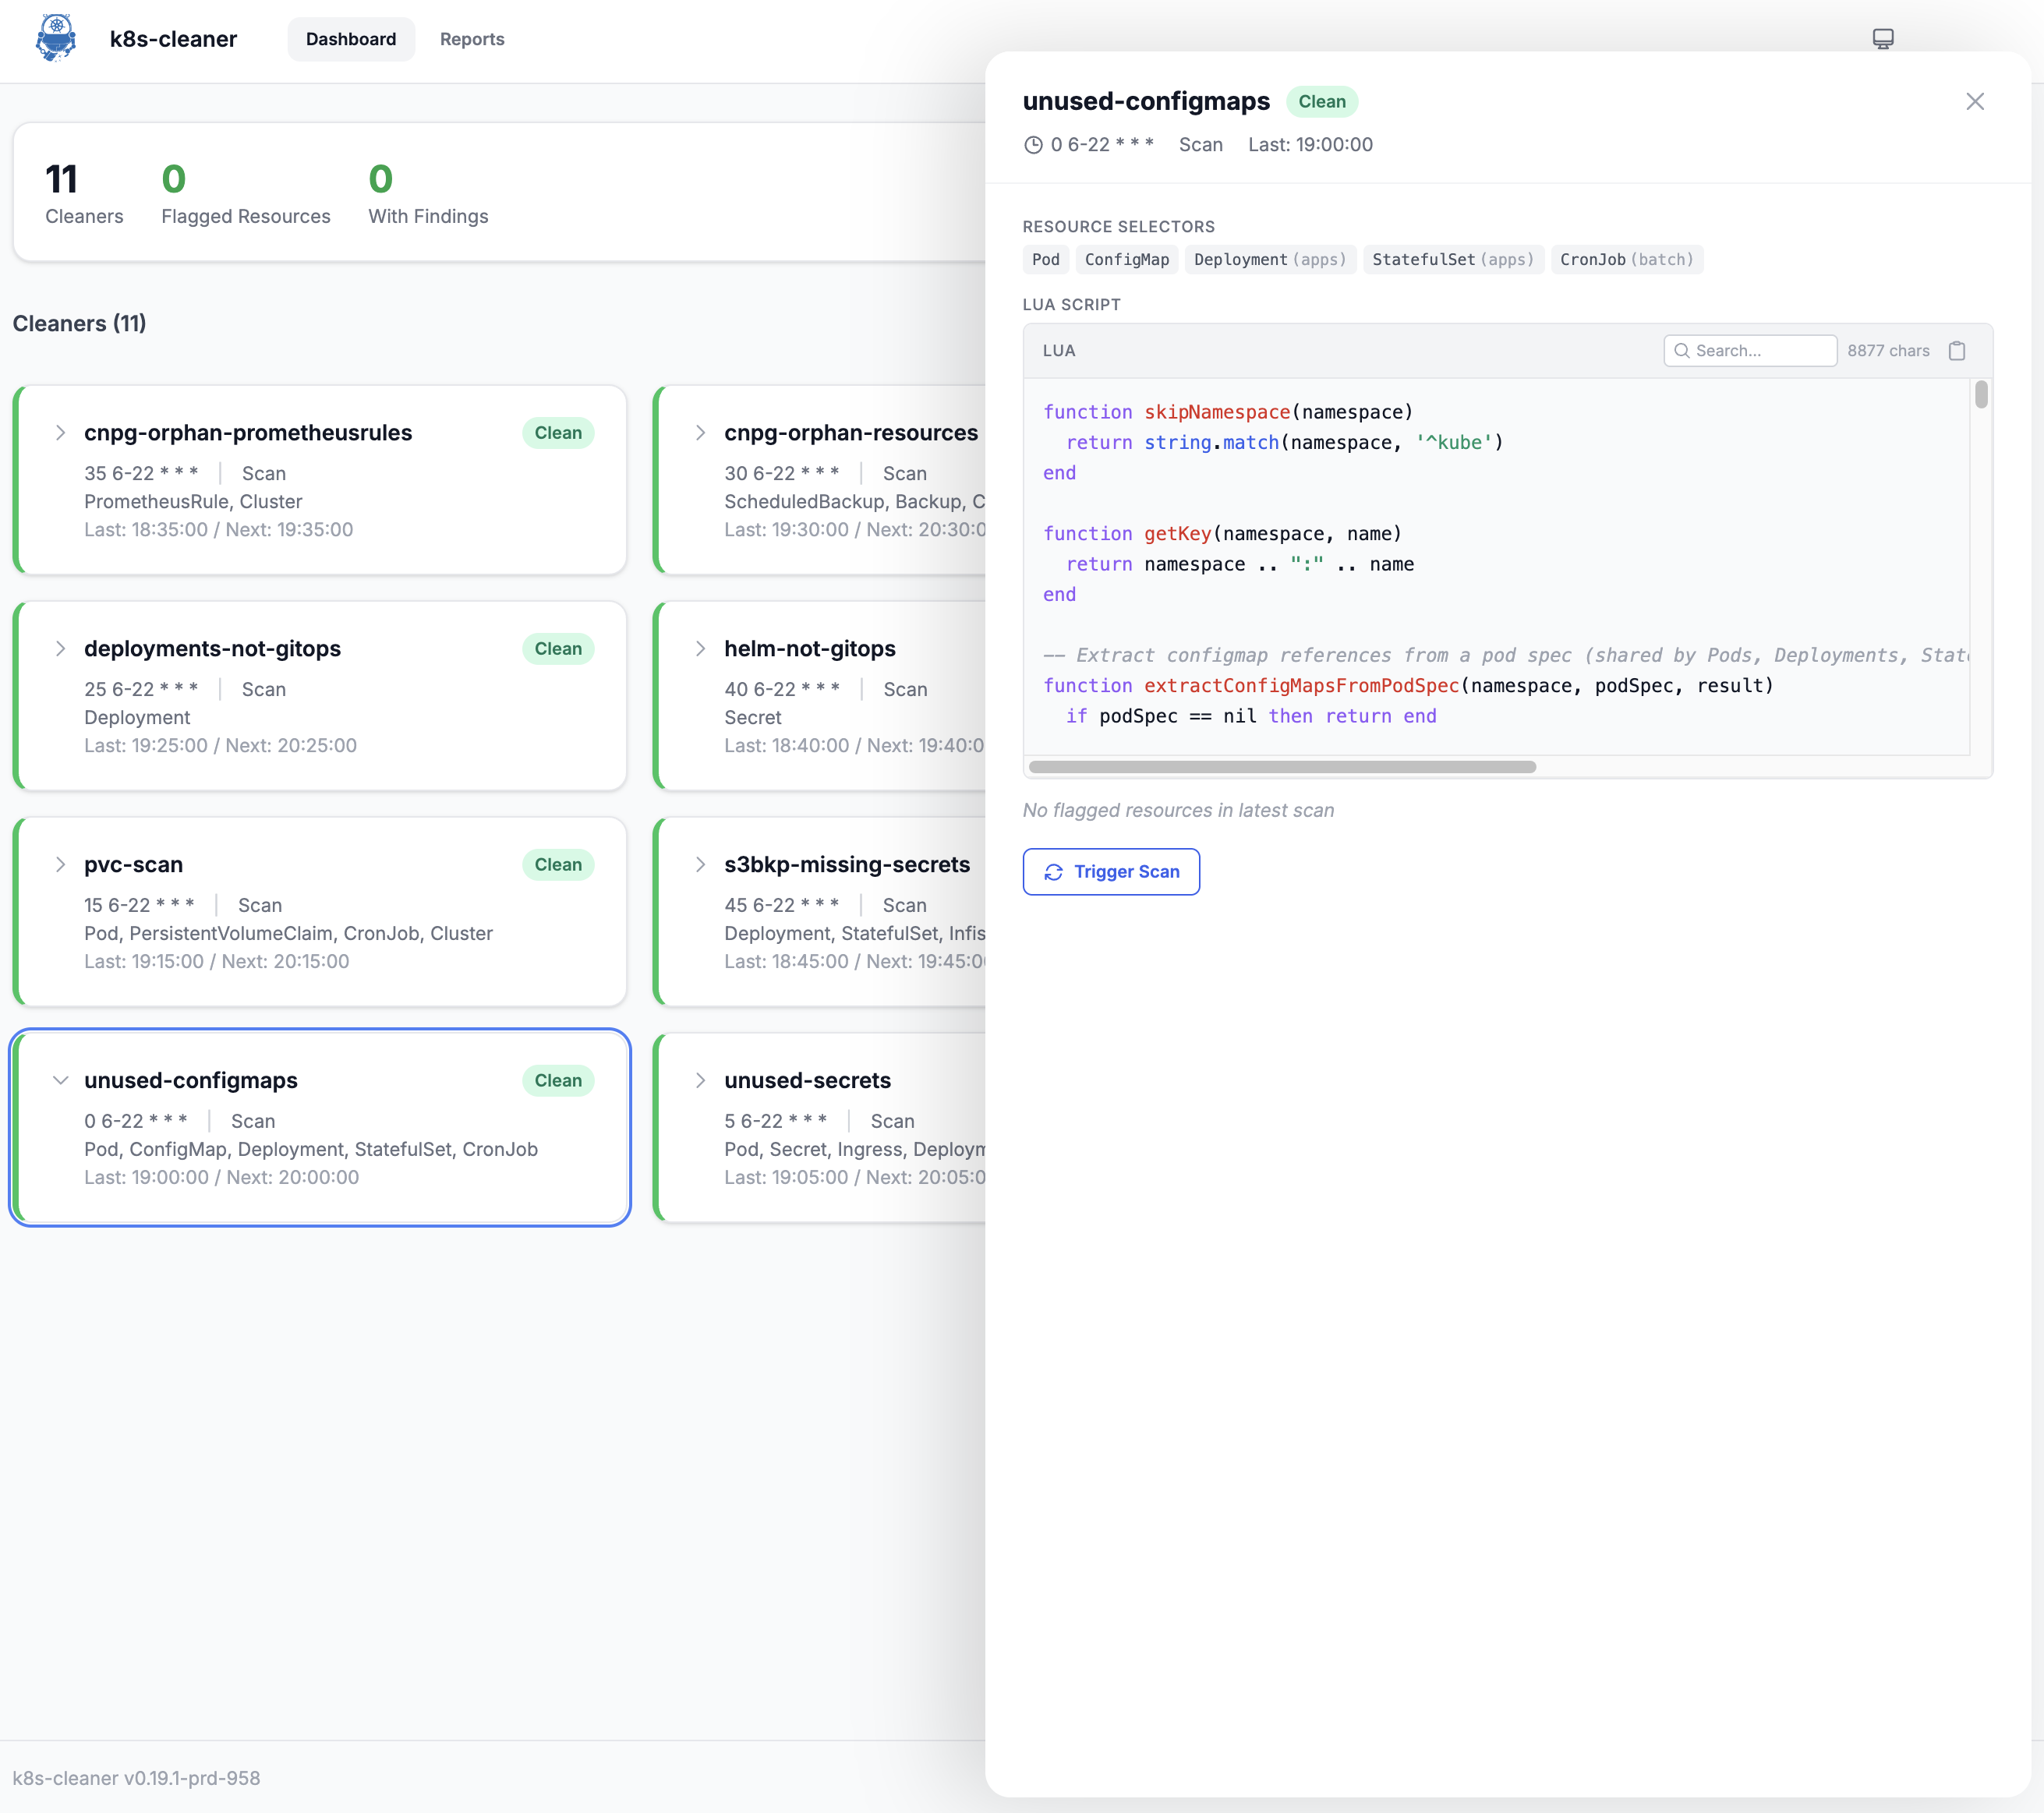Click the horizontal scrollbar below the Lua code
The height and width of the screenshot is (1813, 2044).
1280,767
